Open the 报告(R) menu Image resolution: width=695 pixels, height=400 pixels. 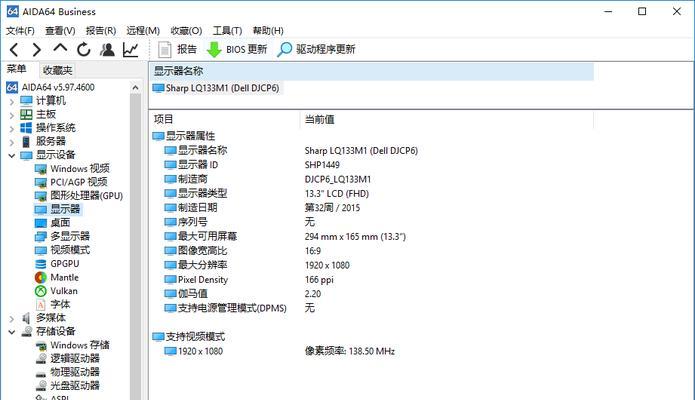[x=101, y=31]
